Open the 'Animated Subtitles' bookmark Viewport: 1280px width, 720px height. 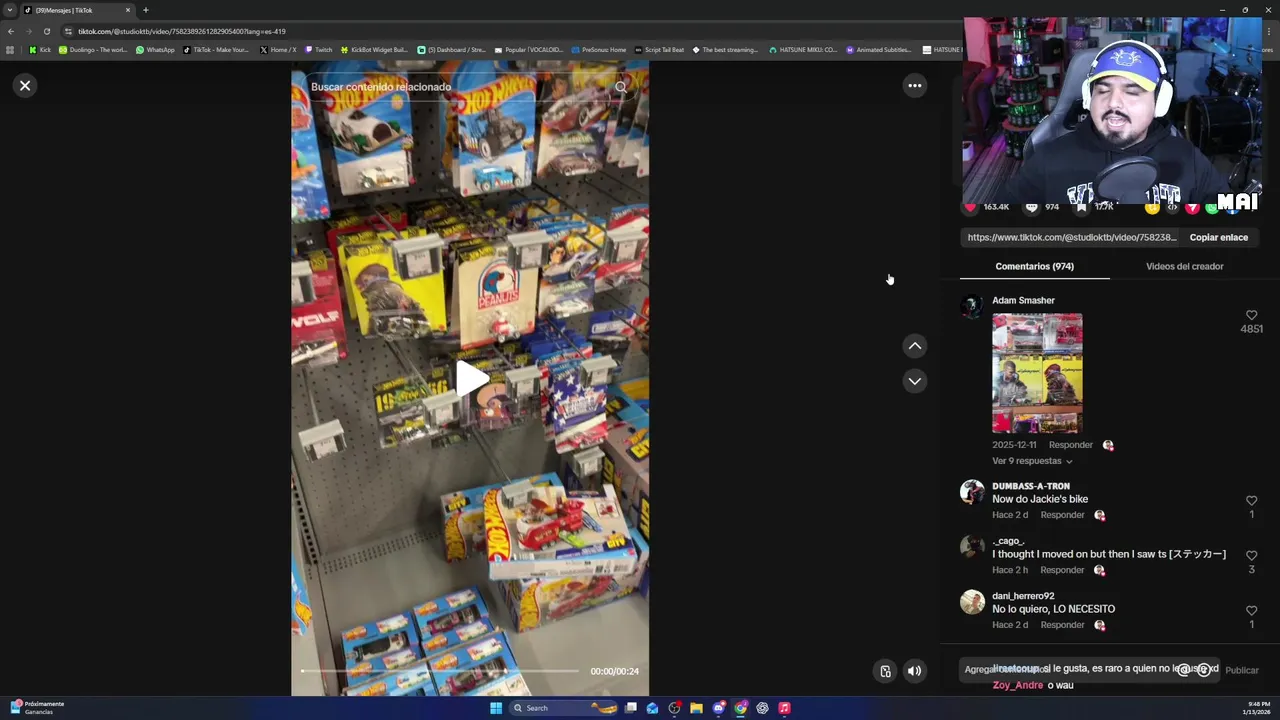pos(879,50)
